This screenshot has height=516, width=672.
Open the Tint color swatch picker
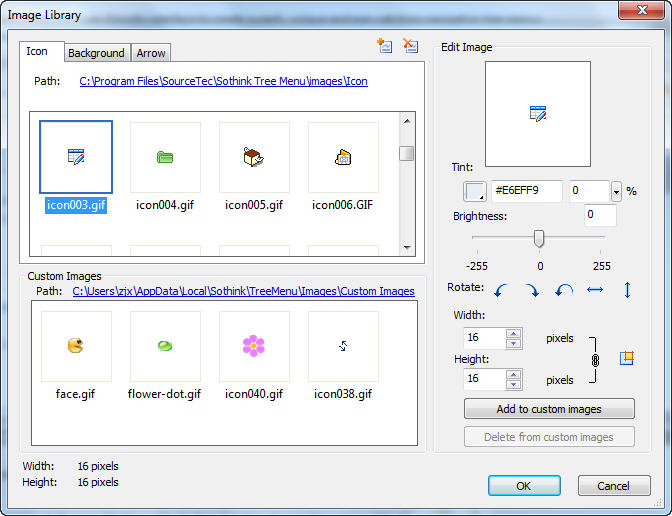(475, 191)
